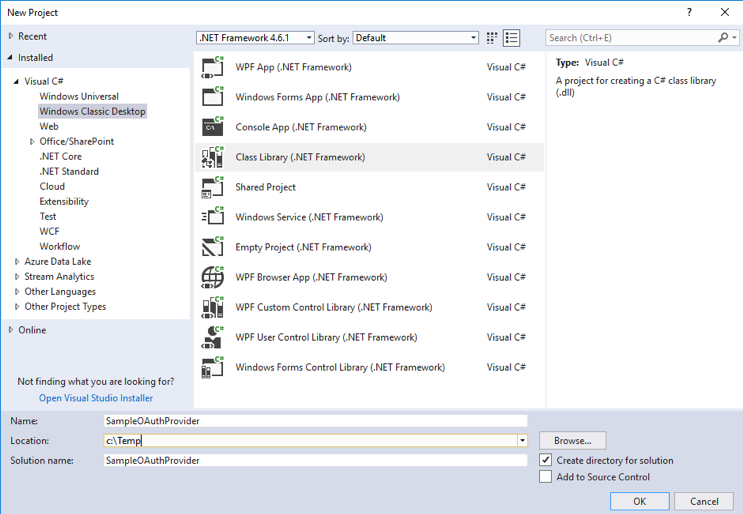Select Shared Project template name

click(265, 187)
